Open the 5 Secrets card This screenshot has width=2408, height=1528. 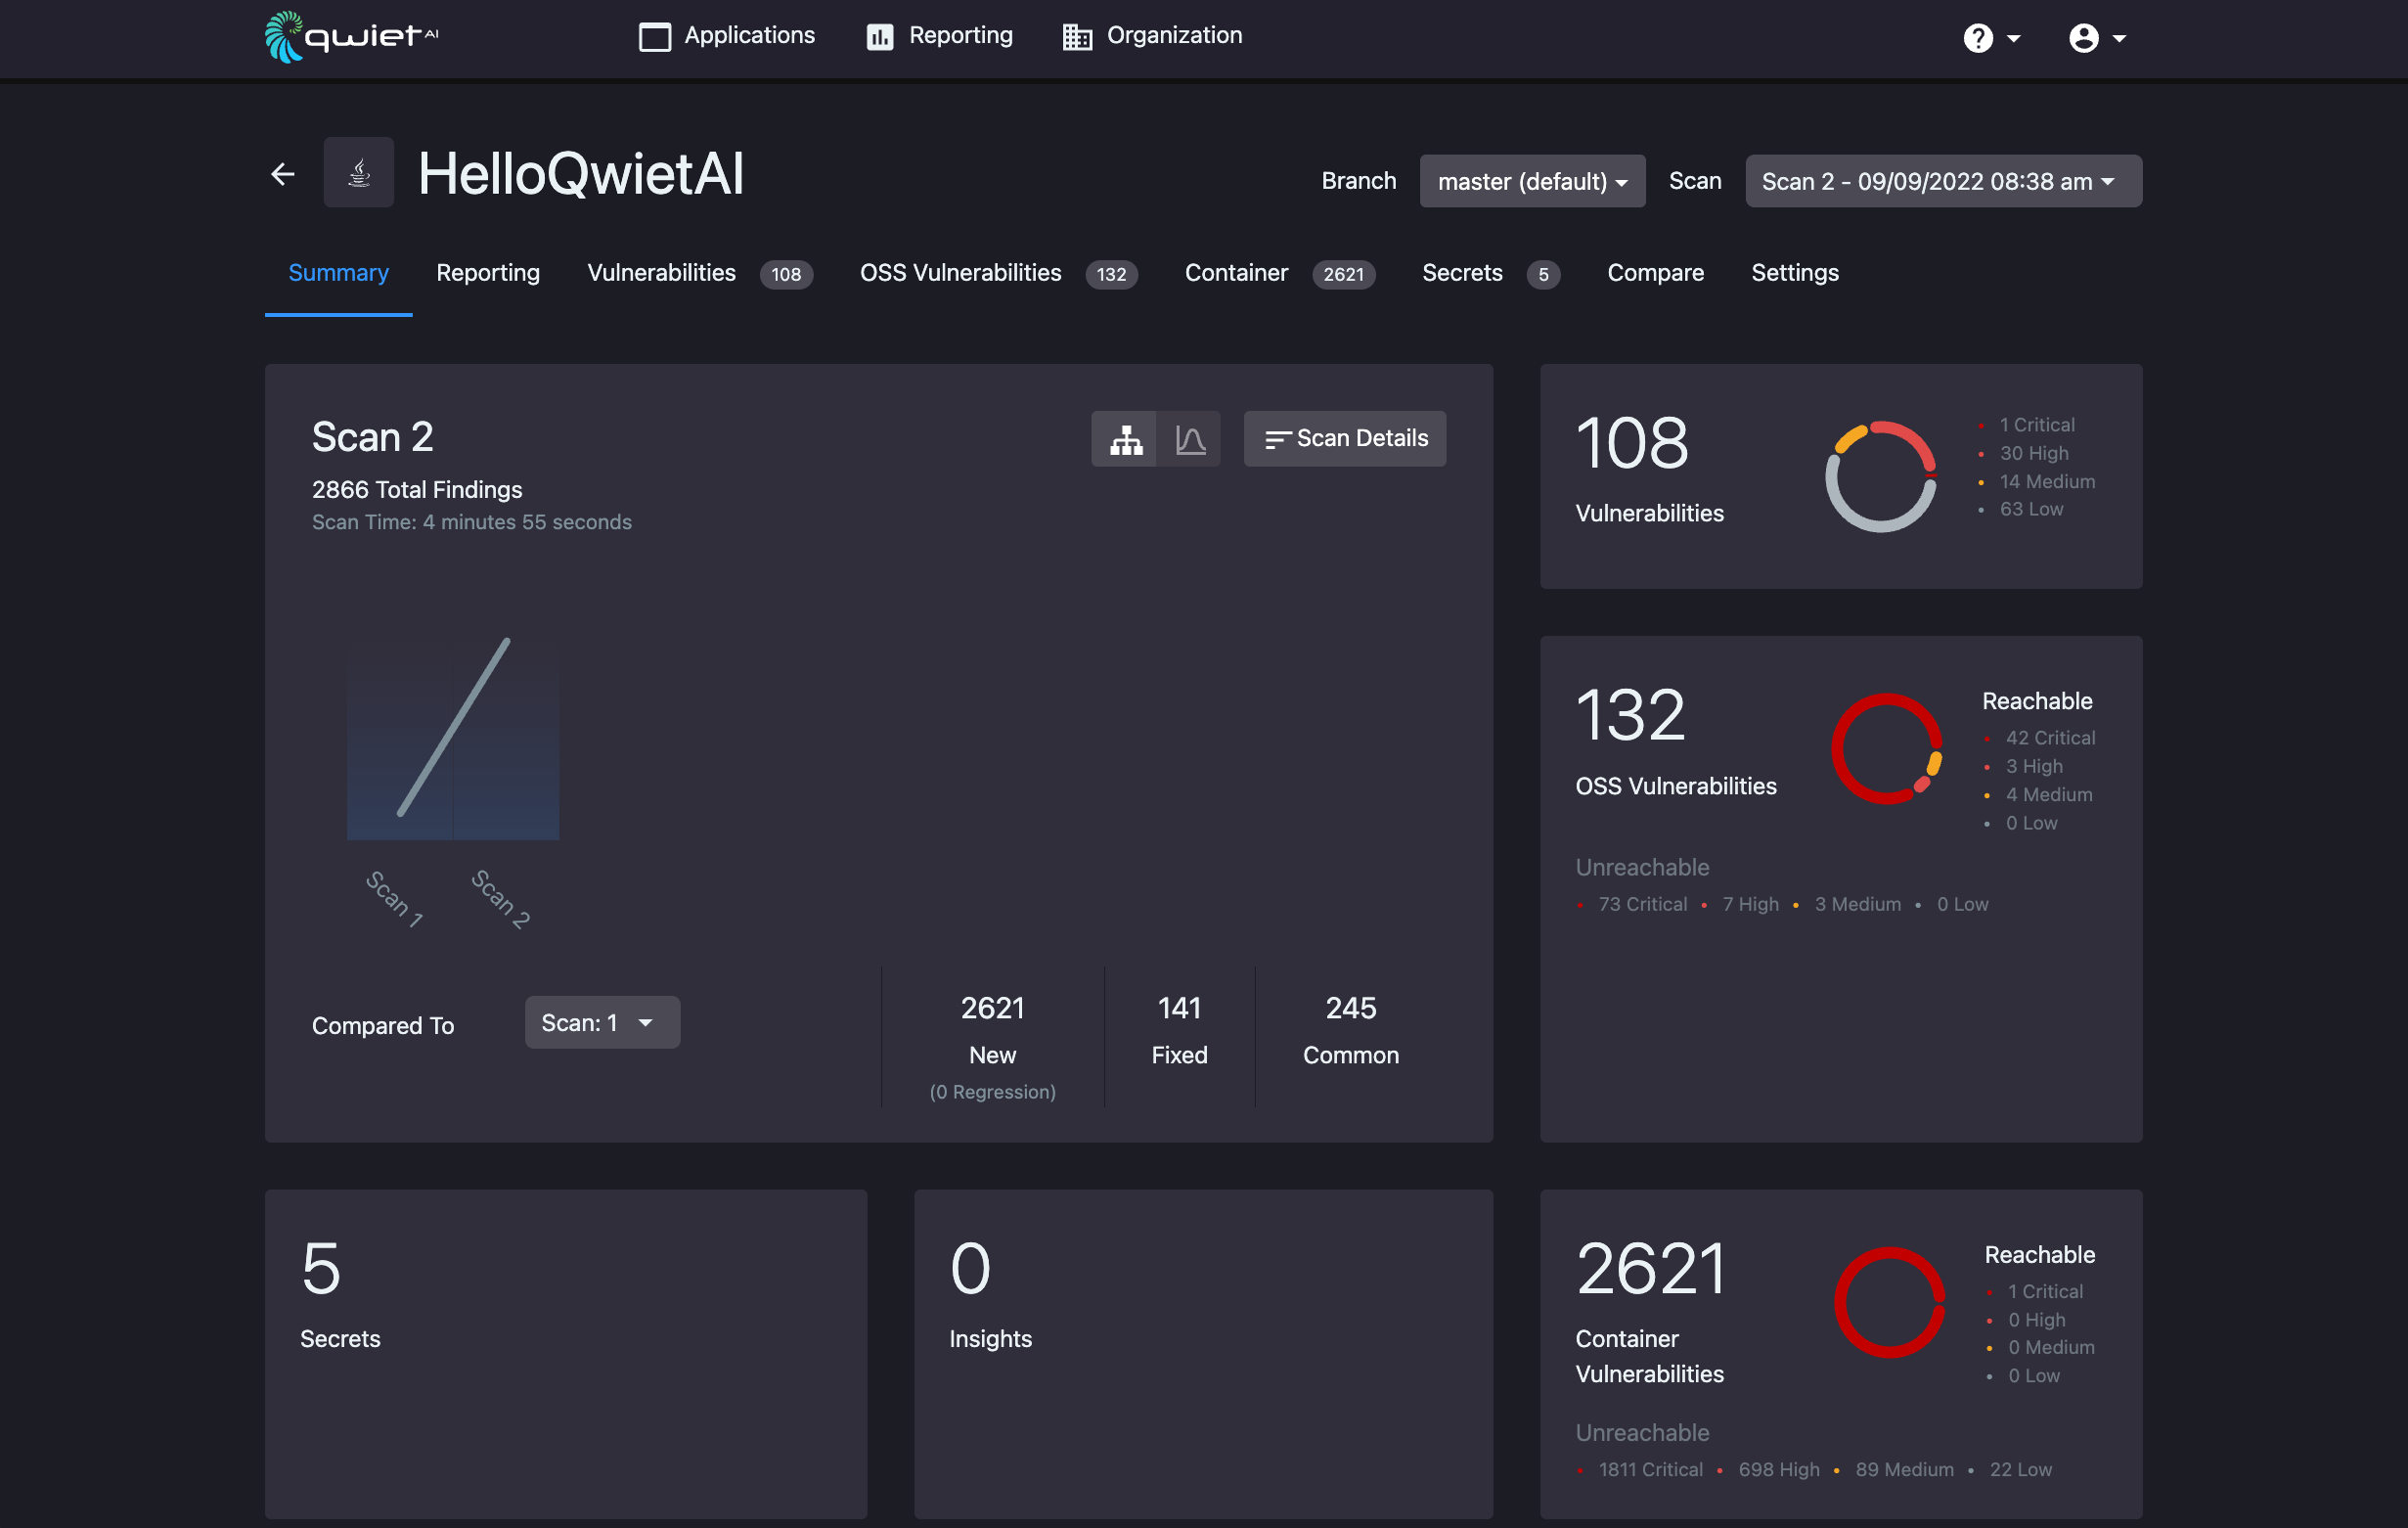coord(566,1354)
